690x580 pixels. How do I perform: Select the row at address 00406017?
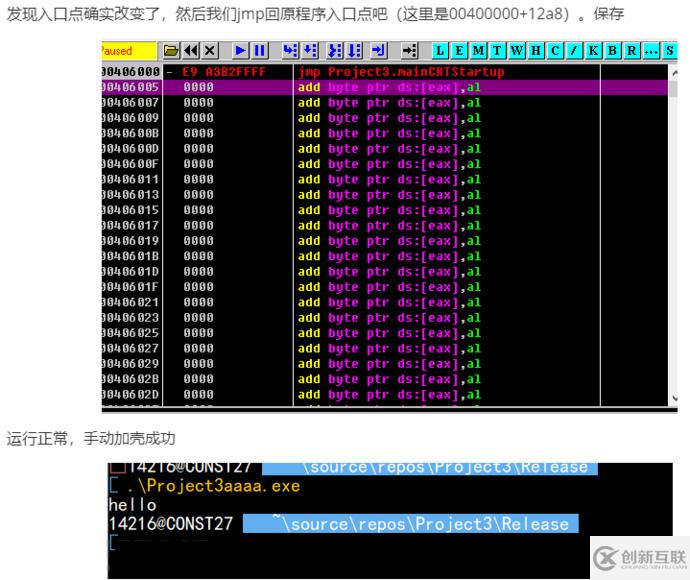[385, 225]
